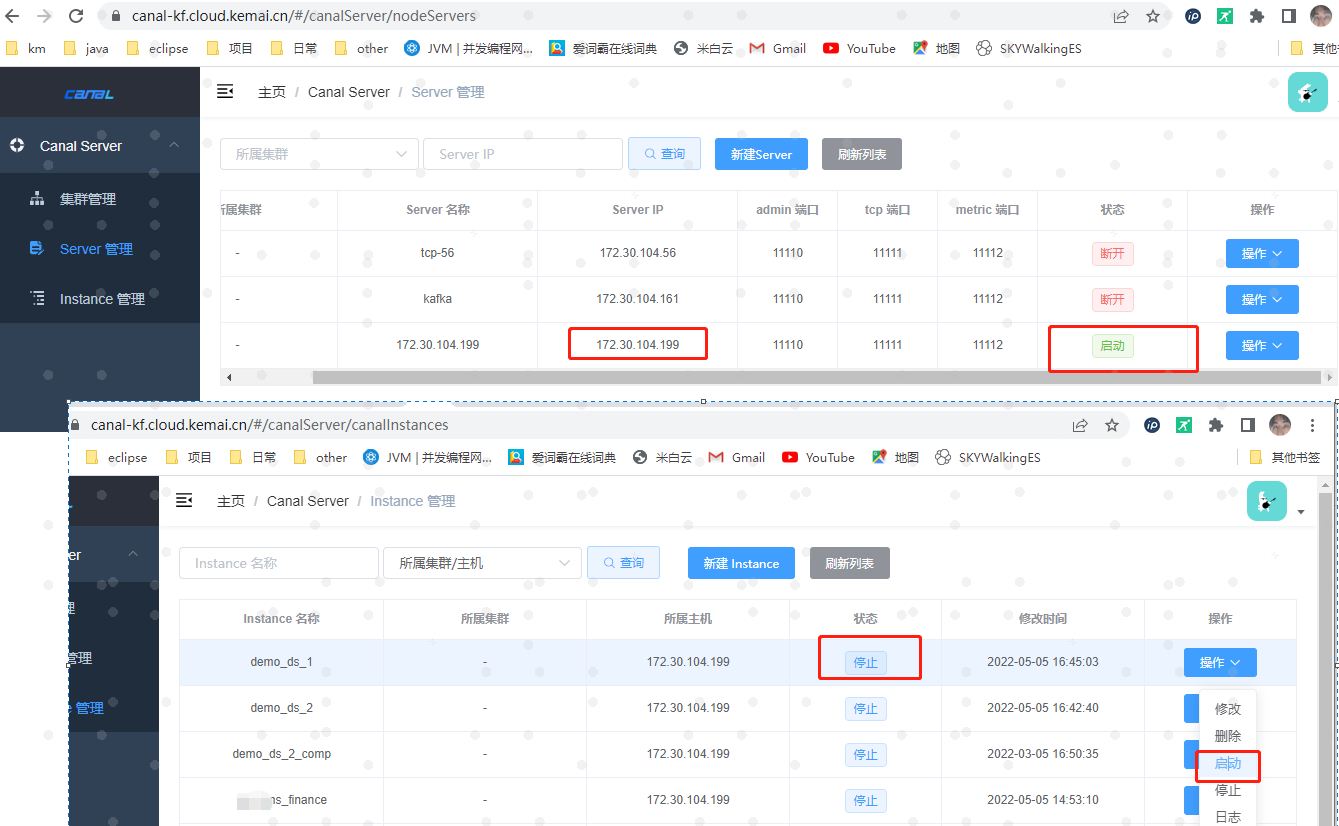The height and width of the screenshot is (826, 1339).
Task: Click the 新建Server button
Action: click(x=760, y=153)
